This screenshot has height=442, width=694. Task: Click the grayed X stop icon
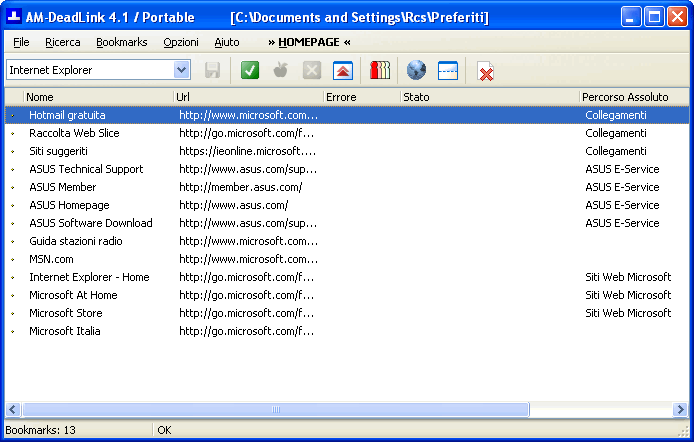coord(312,70)
